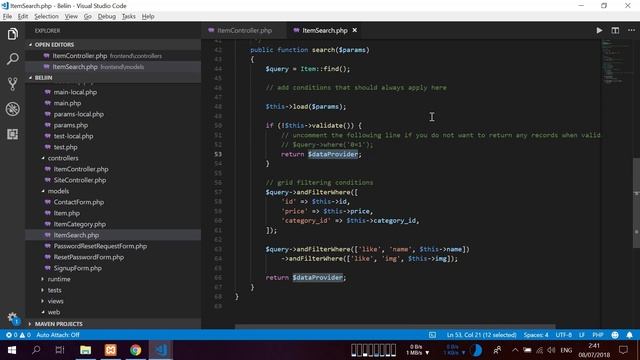Open the View menu
The width and height of the screenshot is (640, 360).
click(x=71, y=16)
